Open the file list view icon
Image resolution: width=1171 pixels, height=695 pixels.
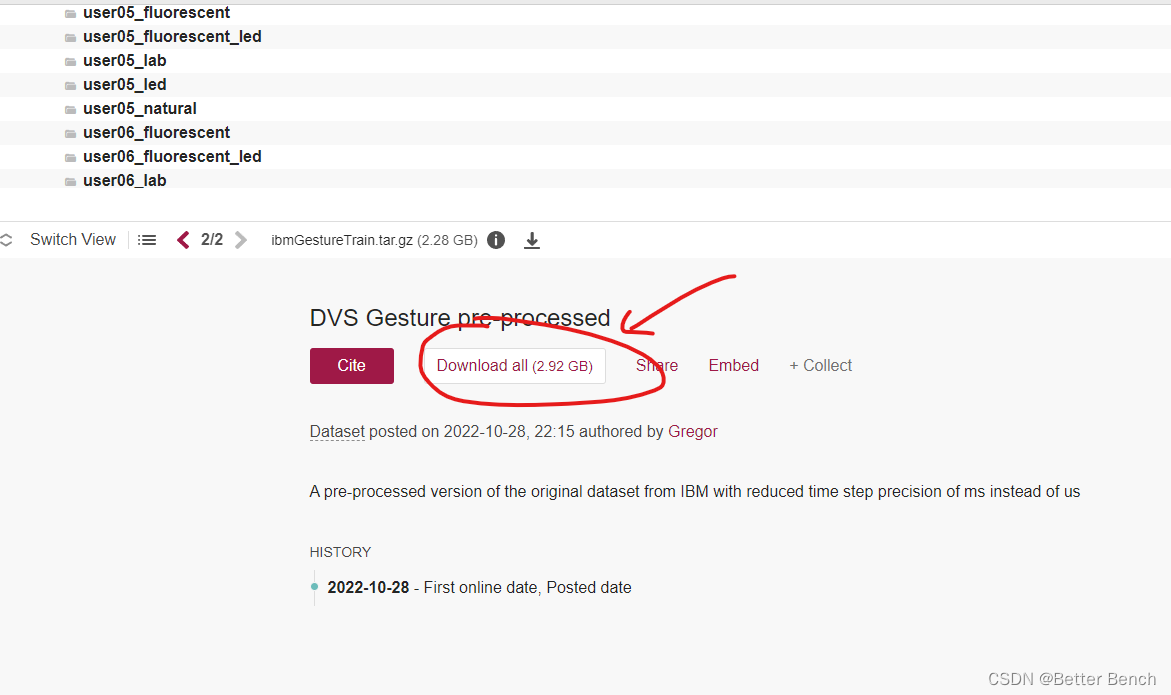(x=147, y=240)
